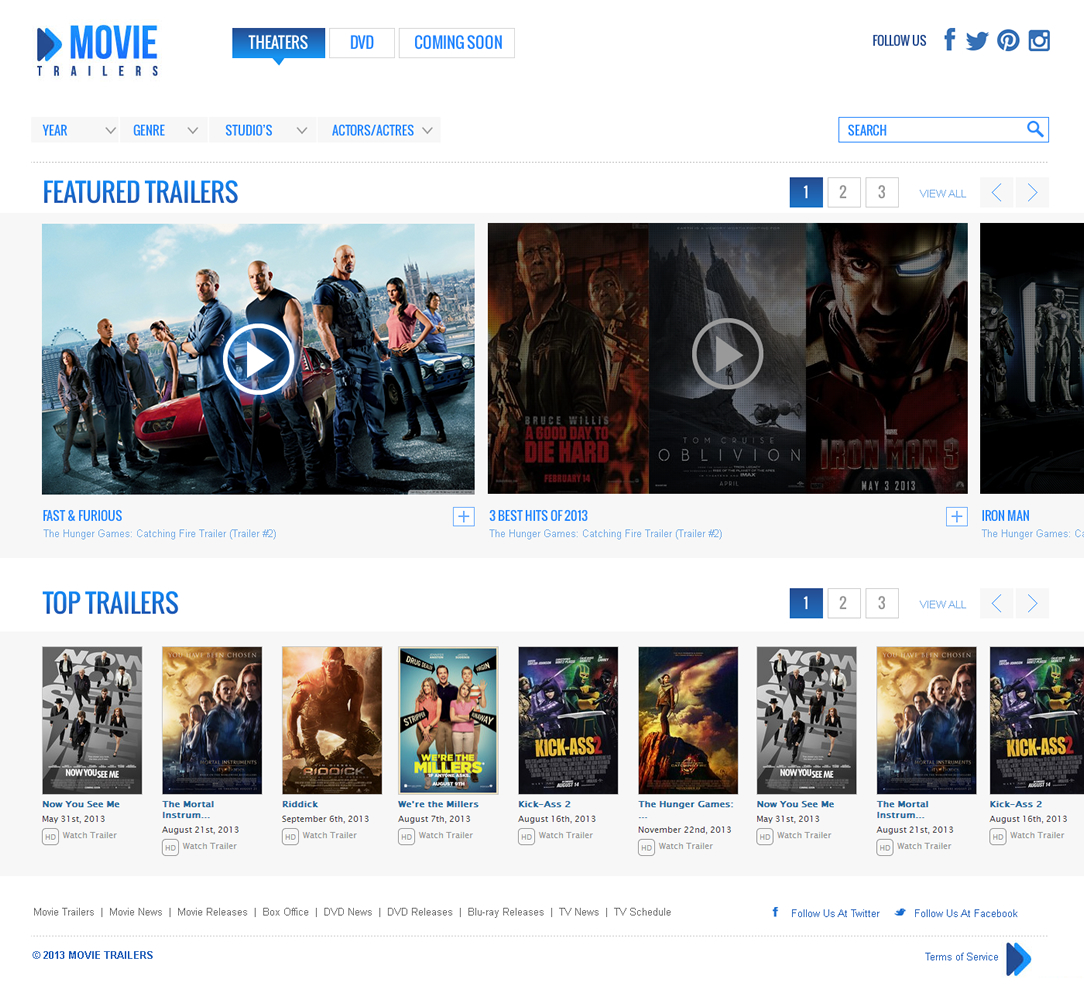
Task: Open the Blu-ray Releases footer link
Action: [x=505, y=912]
